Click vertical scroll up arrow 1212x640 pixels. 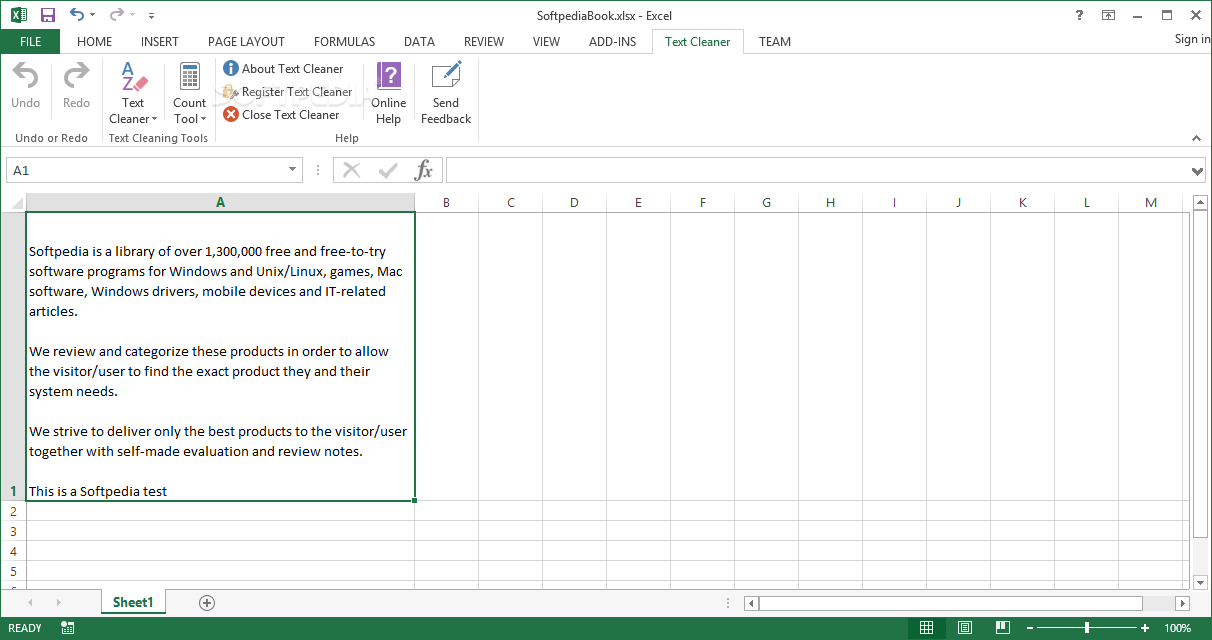click(x=1201, y=203)
